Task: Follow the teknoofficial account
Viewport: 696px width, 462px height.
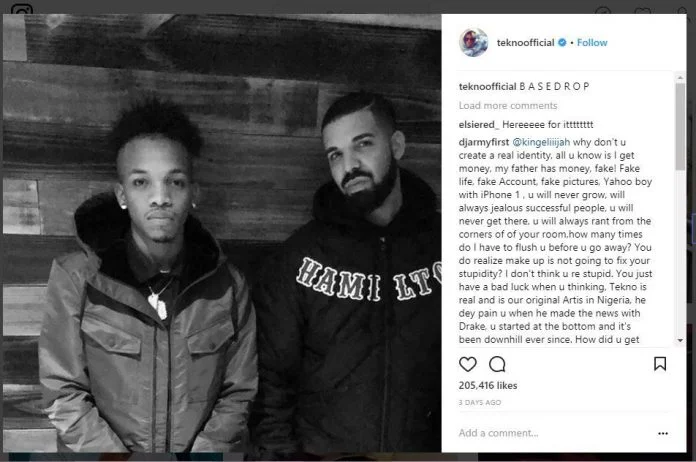Action: click(592, 43)
